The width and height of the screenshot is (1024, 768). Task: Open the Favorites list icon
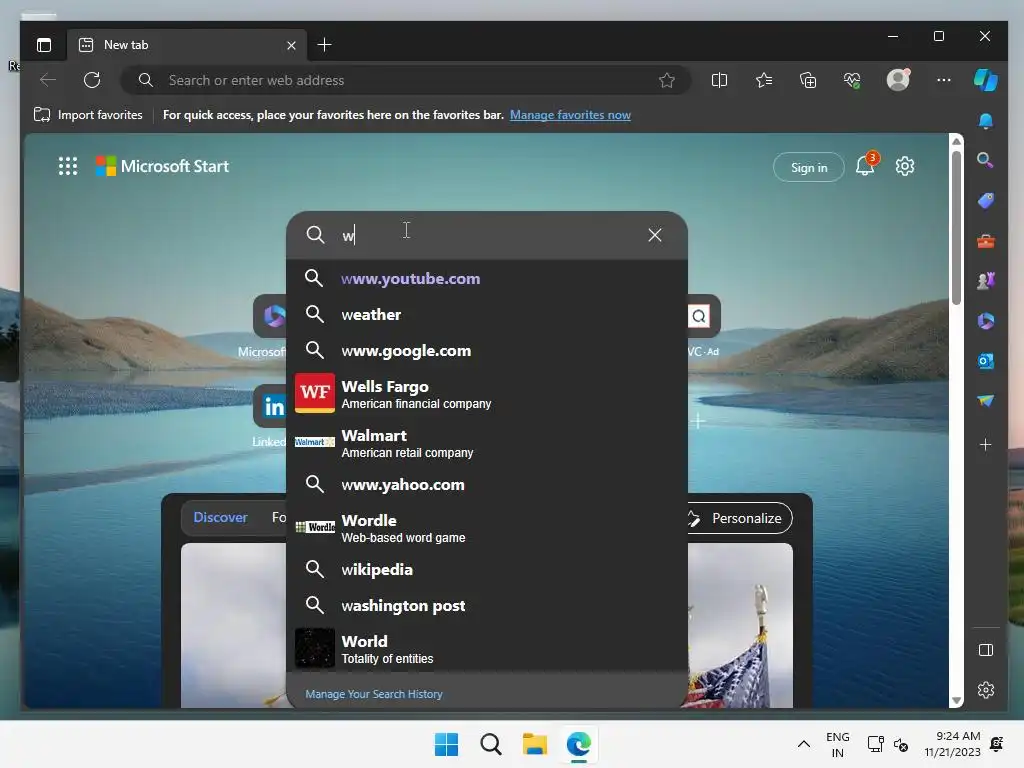click(x=763, y=80)
